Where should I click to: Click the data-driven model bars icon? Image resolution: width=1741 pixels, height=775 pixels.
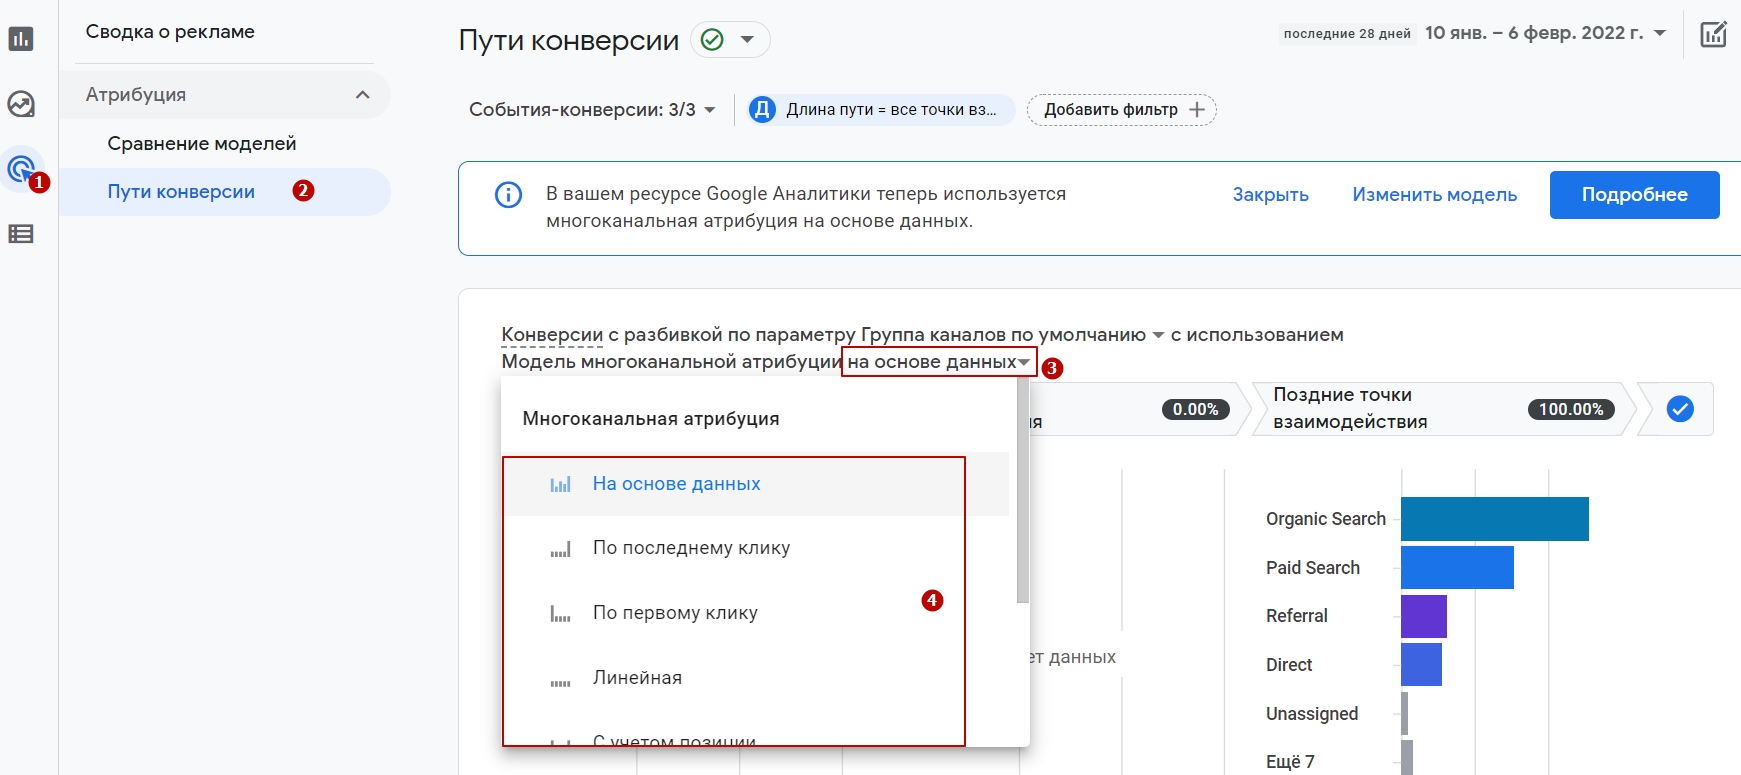click(x=560, y=485)
